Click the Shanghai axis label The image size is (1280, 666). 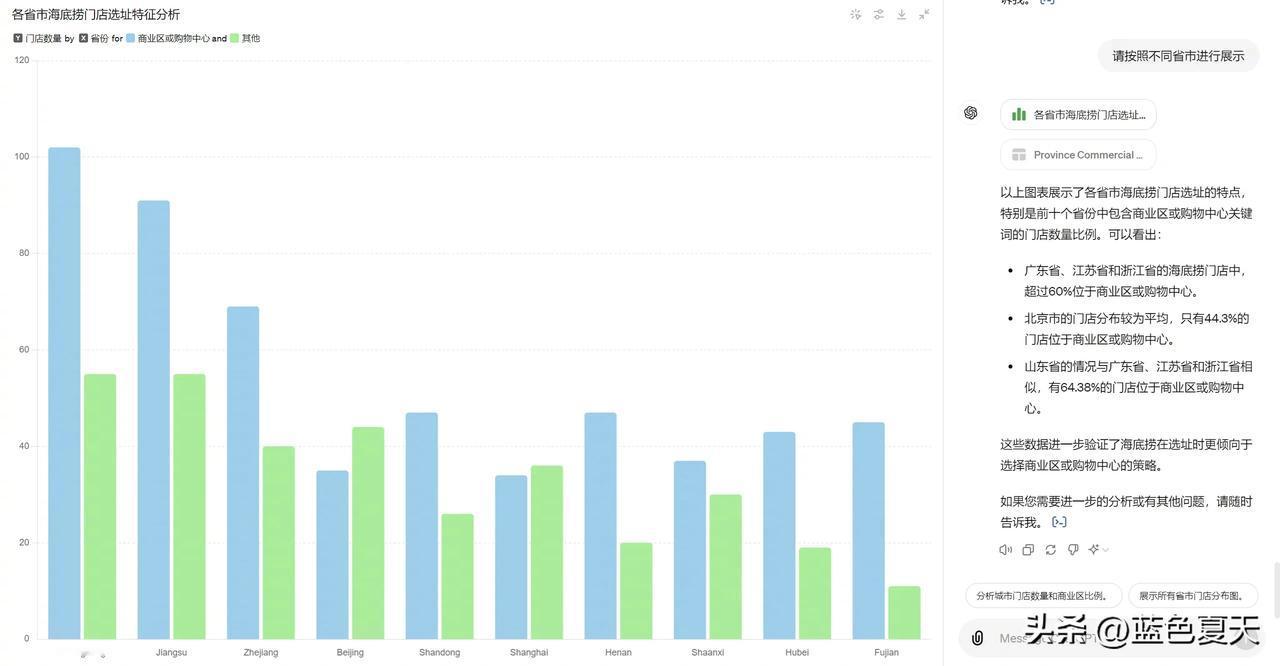(x=529, y=653)
